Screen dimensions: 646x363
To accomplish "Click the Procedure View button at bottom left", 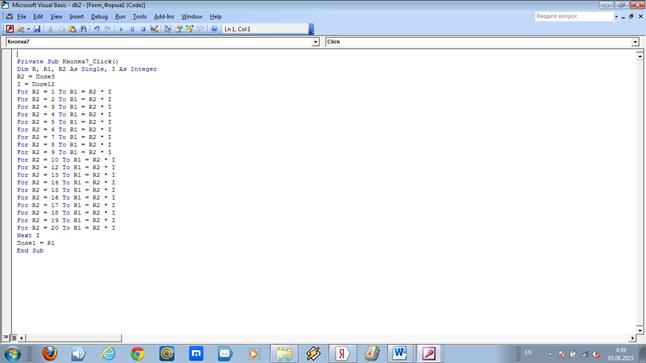I will [5, 337].
